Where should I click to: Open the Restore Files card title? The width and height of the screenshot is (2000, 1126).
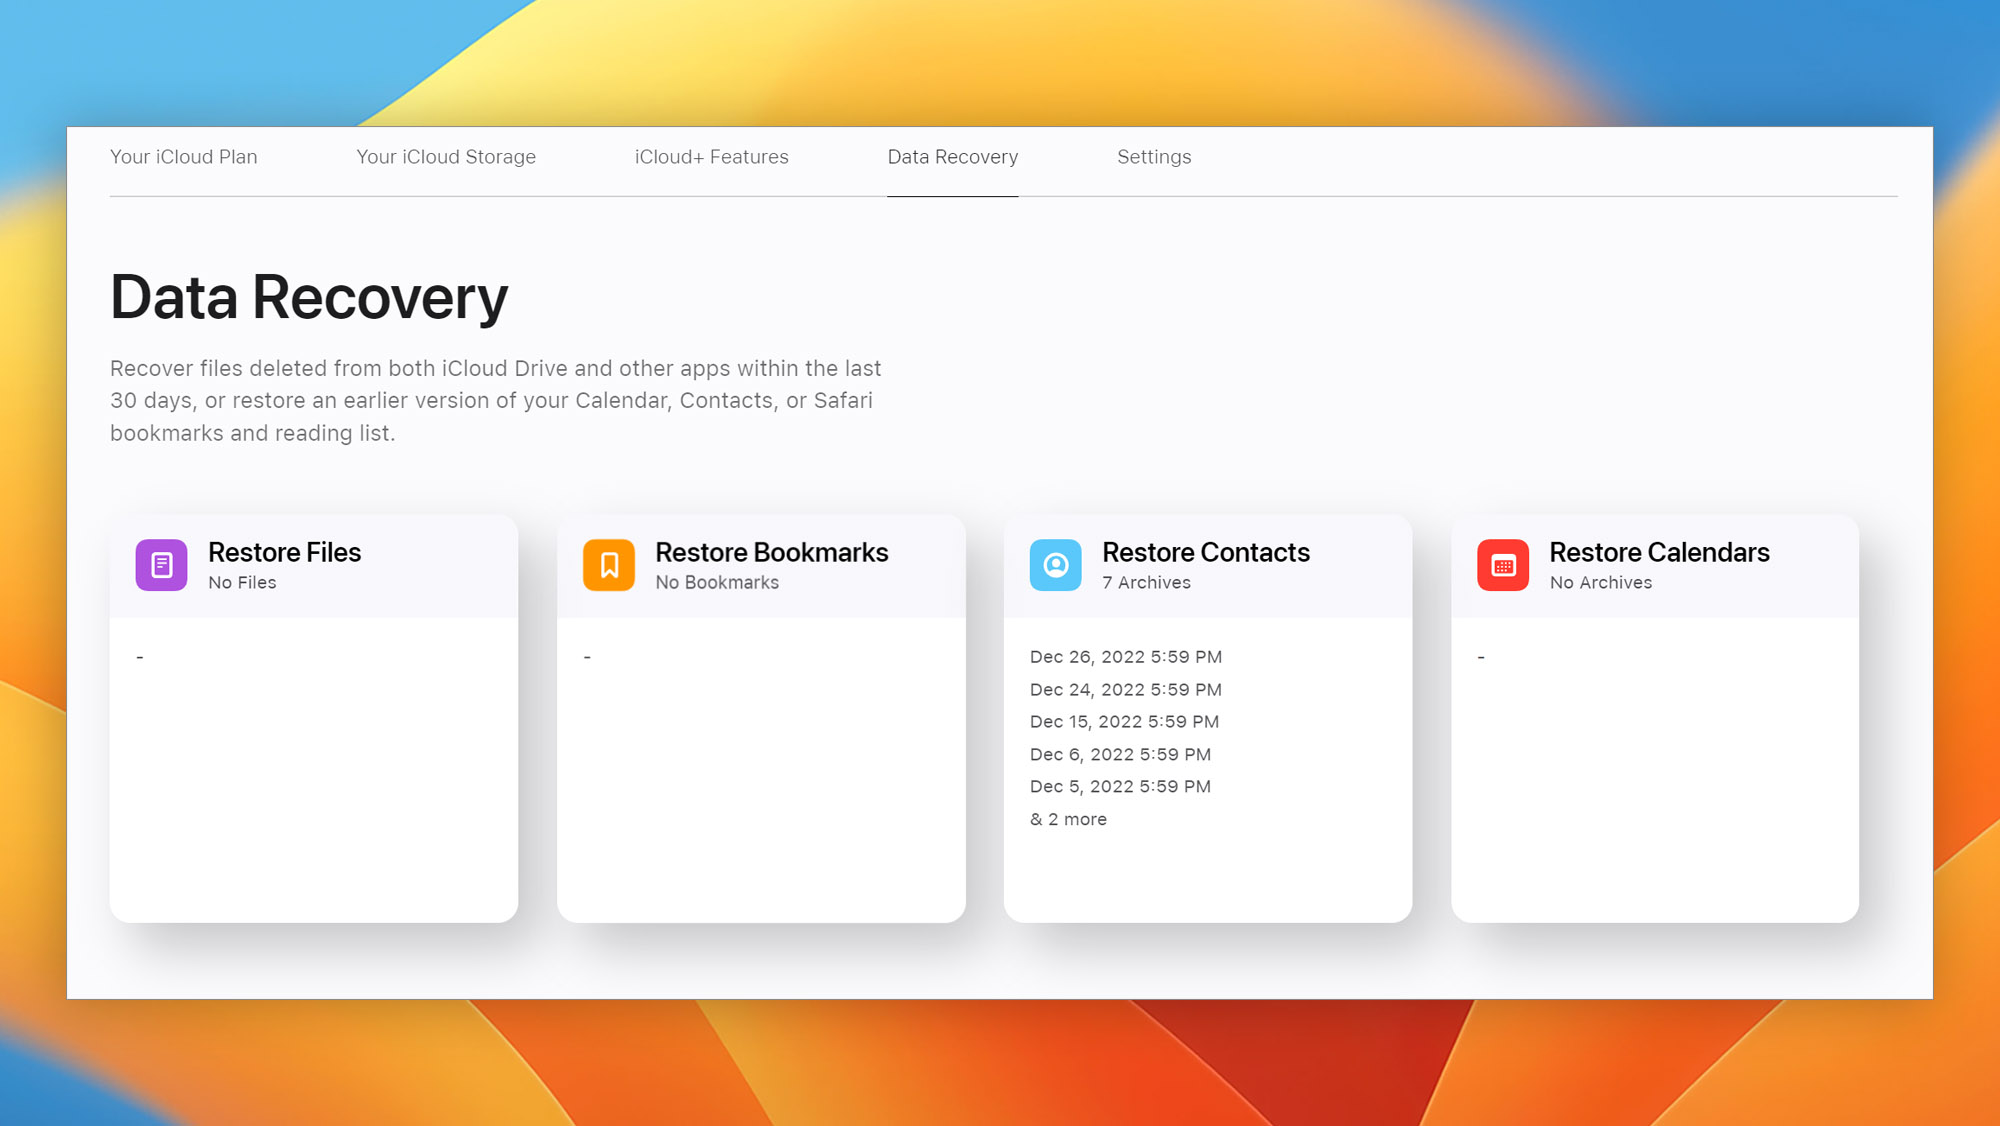pyautogui.click(x=285, y=552)
